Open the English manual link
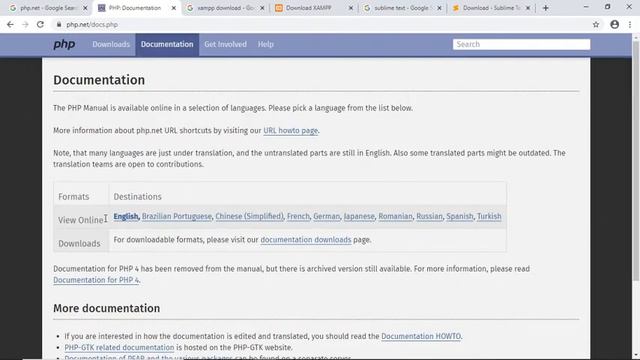The width and height of the screenshot is (640, 360). click(126, 216)
